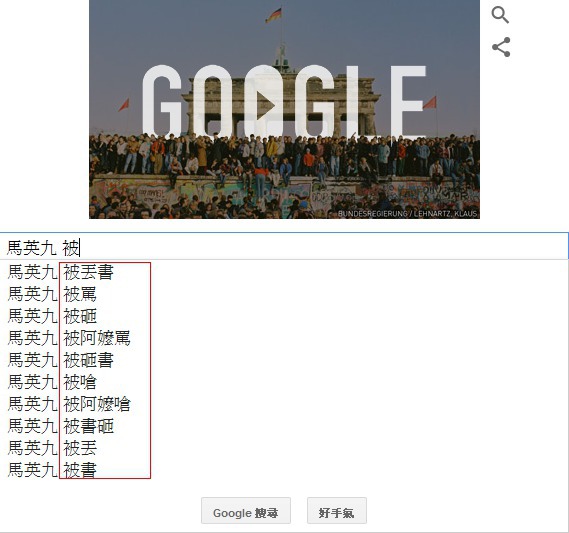Click the Bundesregierung photo credit text
This screenshot has width=569, height=533.
coord(407,214)
